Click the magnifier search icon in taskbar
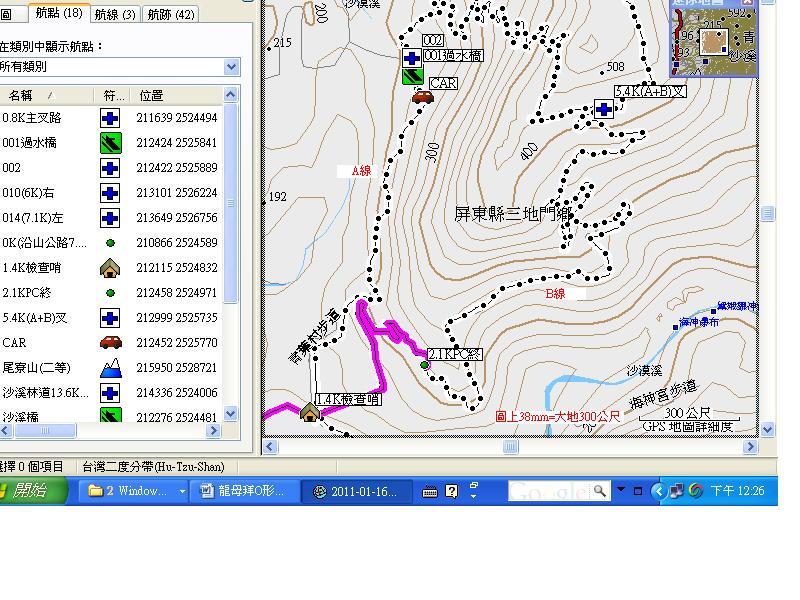800x600 pixels. [601, 491]
